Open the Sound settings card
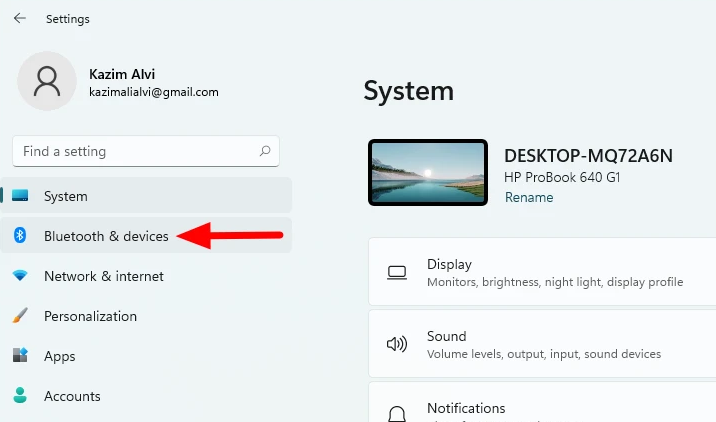 [542, 343]
